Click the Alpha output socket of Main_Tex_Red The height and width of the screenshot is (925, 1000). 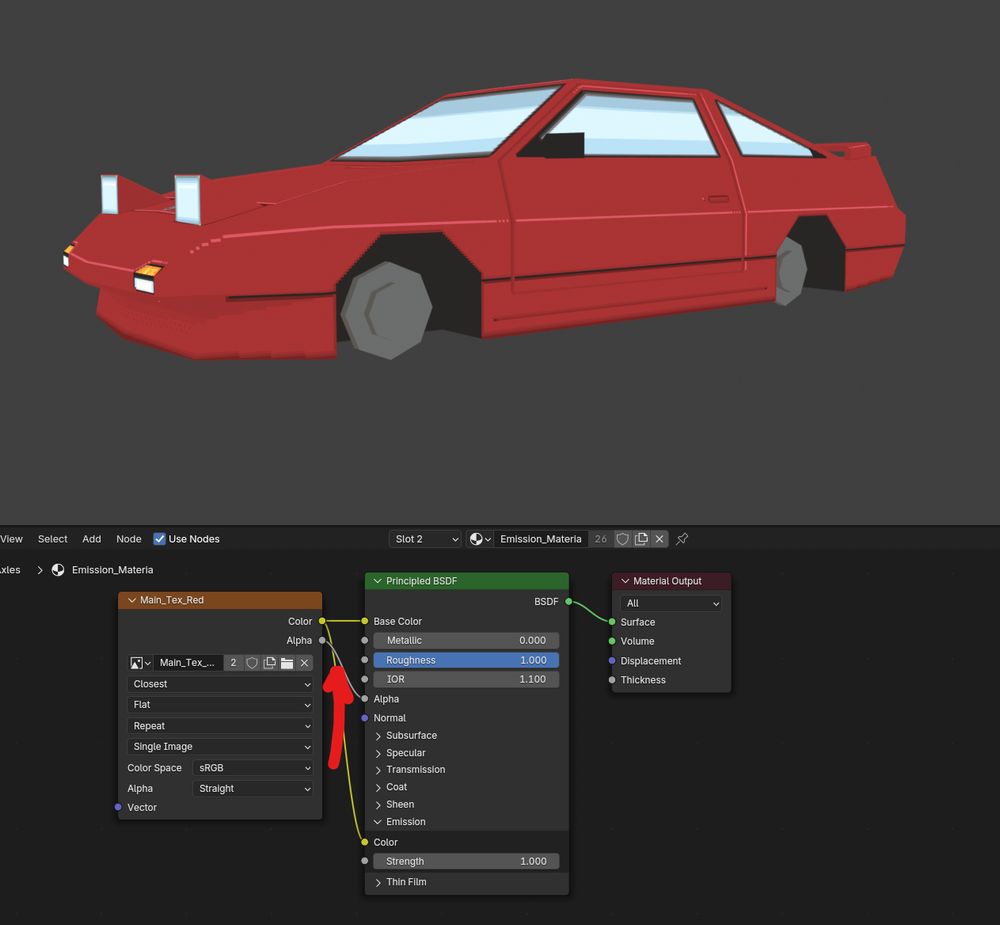pos(322,640)
